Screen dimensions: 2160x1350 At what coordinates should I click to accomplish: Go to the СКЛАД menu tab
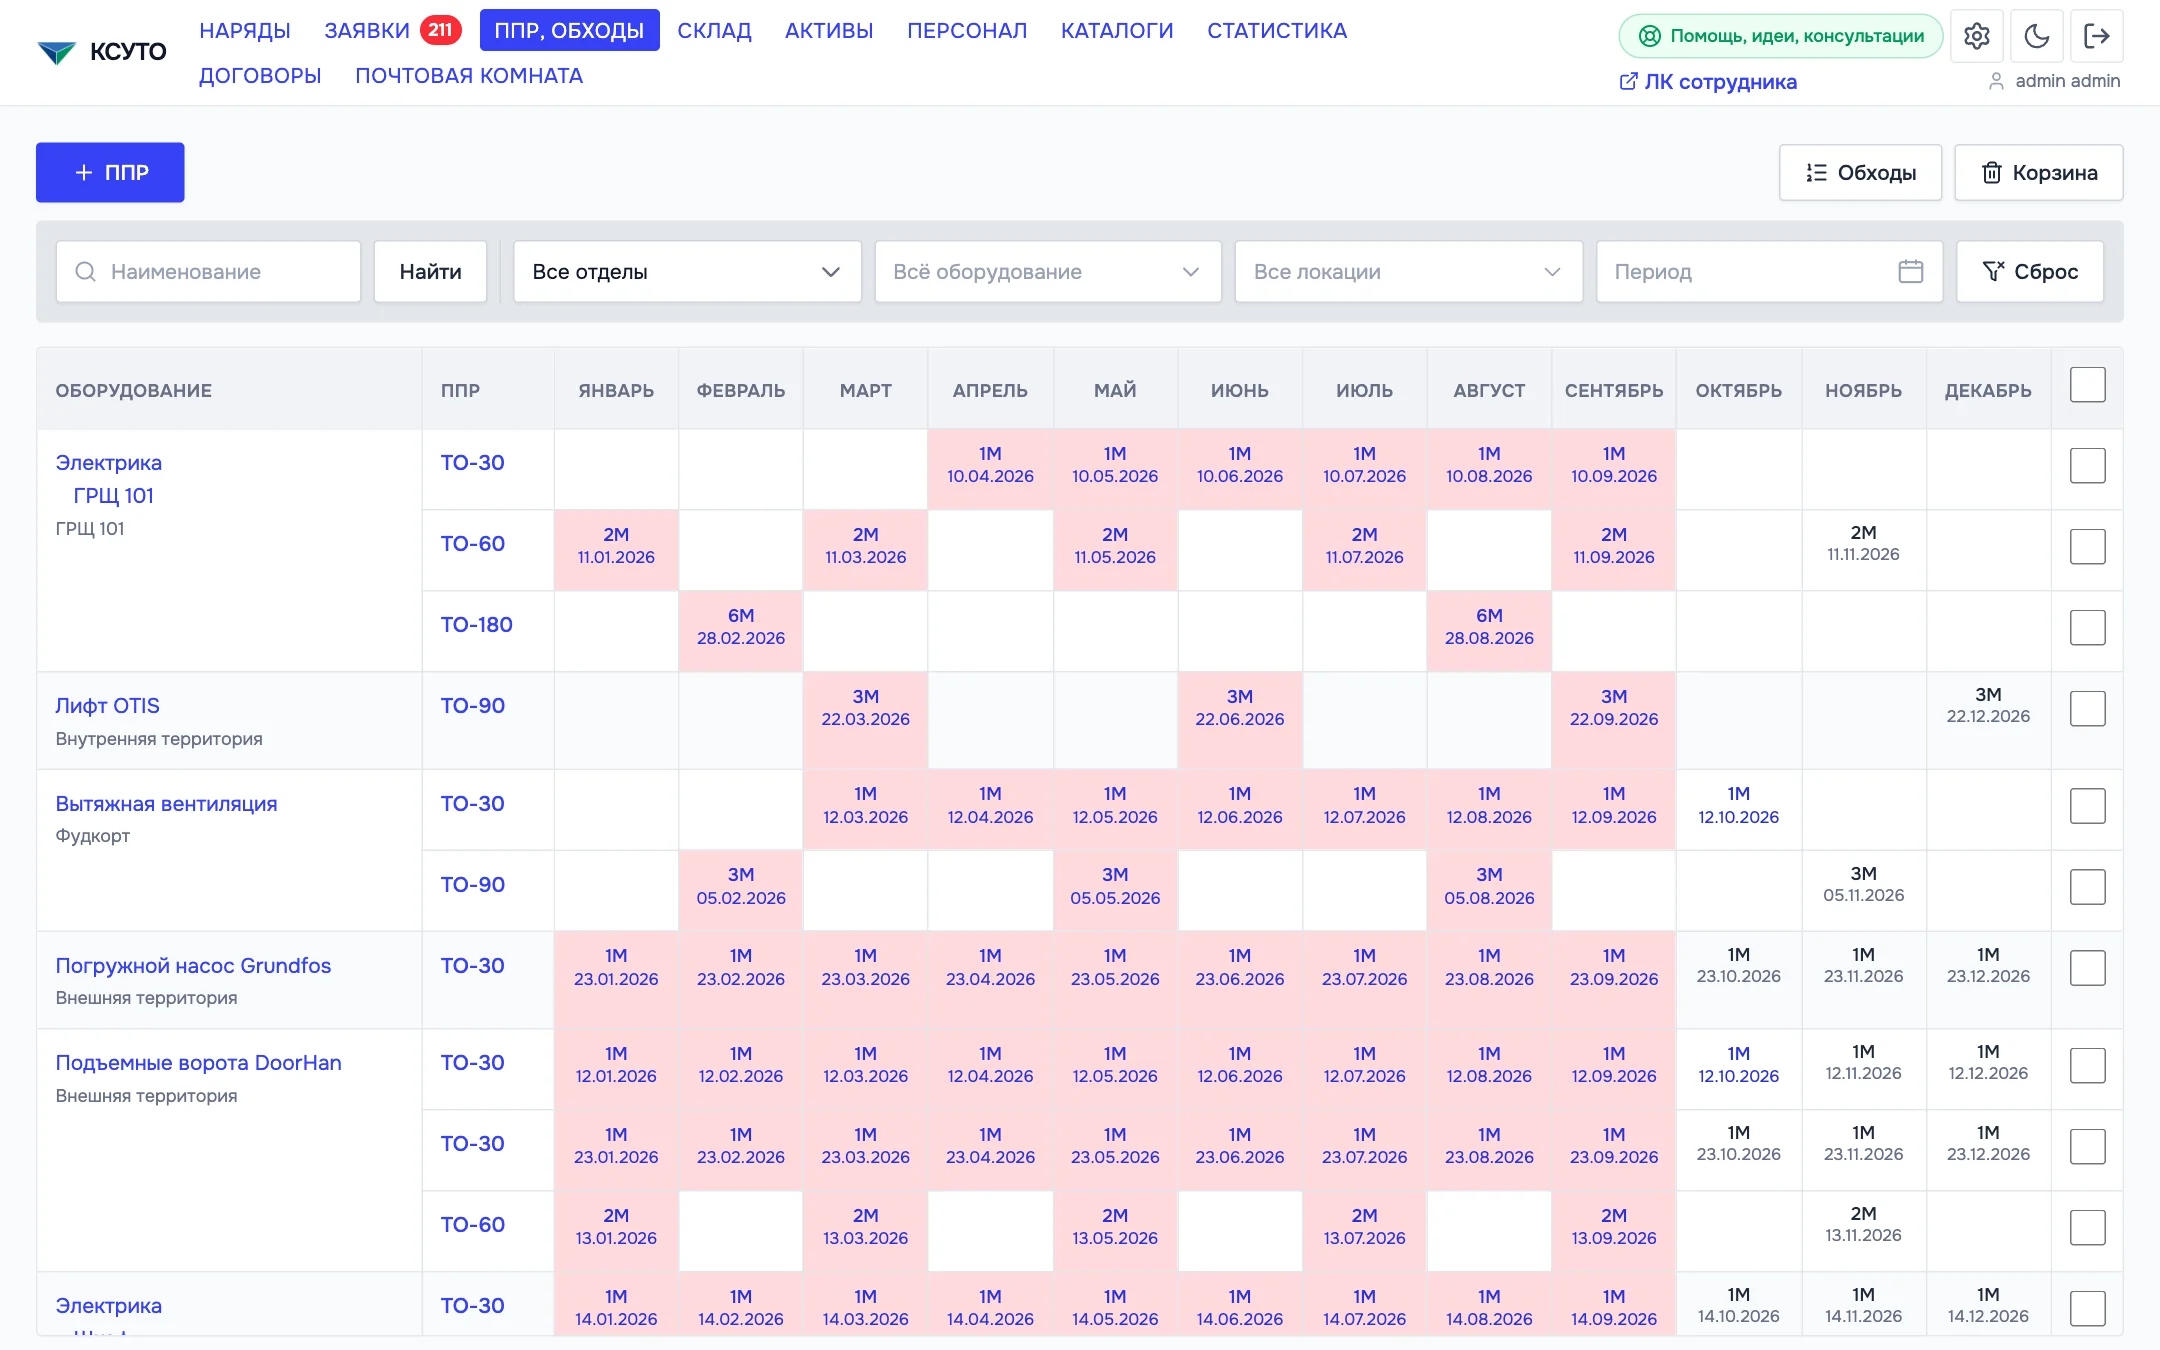pyautogui.click(x=714, y=31)
